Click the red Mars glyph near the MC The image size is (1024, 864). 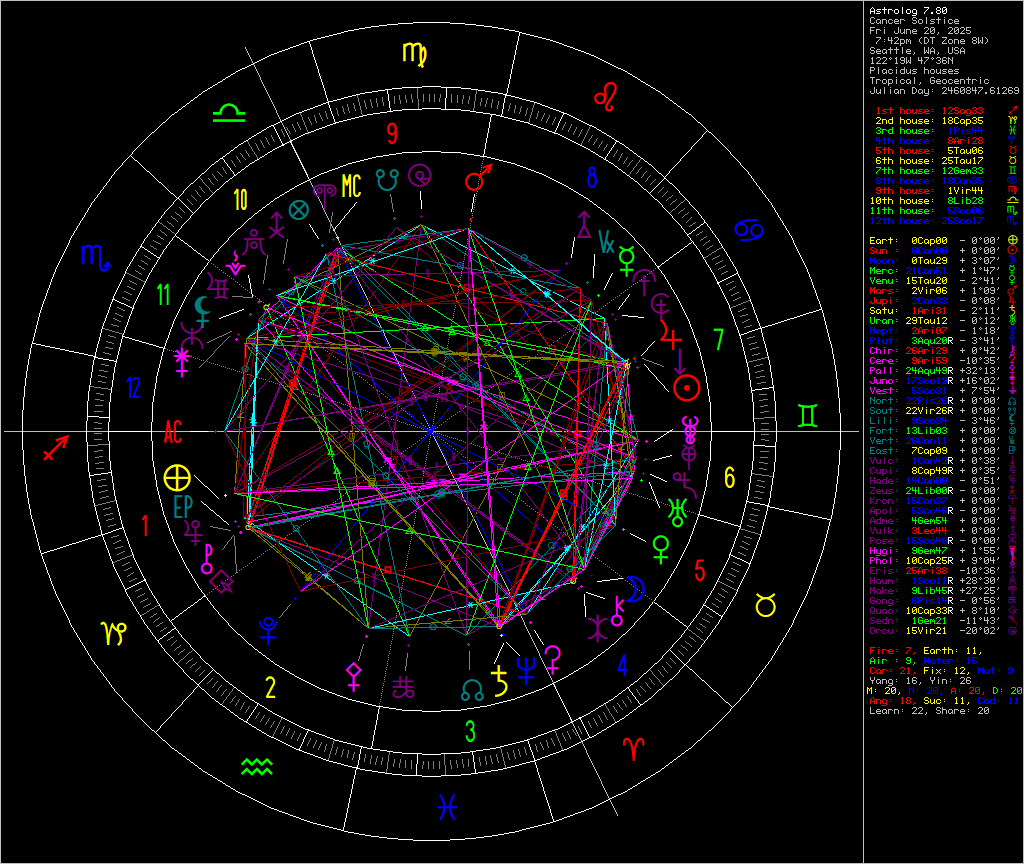pyautogui.click(x=474, y=182)
